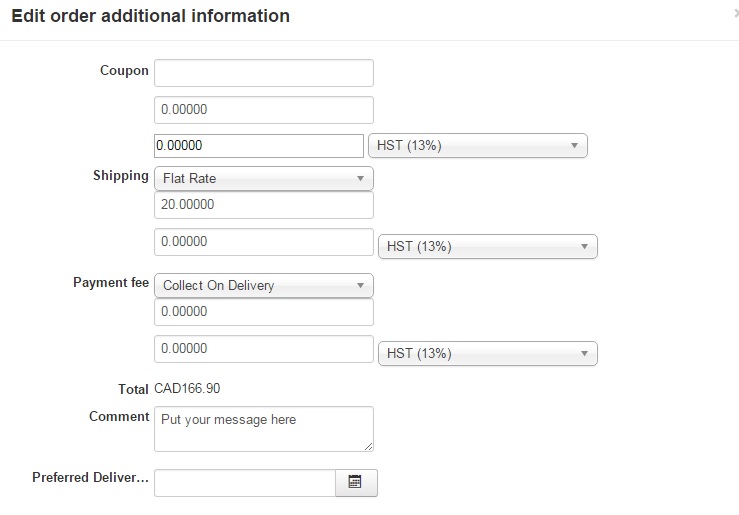Open the Collect On Delivery payment dropdown
739x515 pixels.
coord(264,286)
